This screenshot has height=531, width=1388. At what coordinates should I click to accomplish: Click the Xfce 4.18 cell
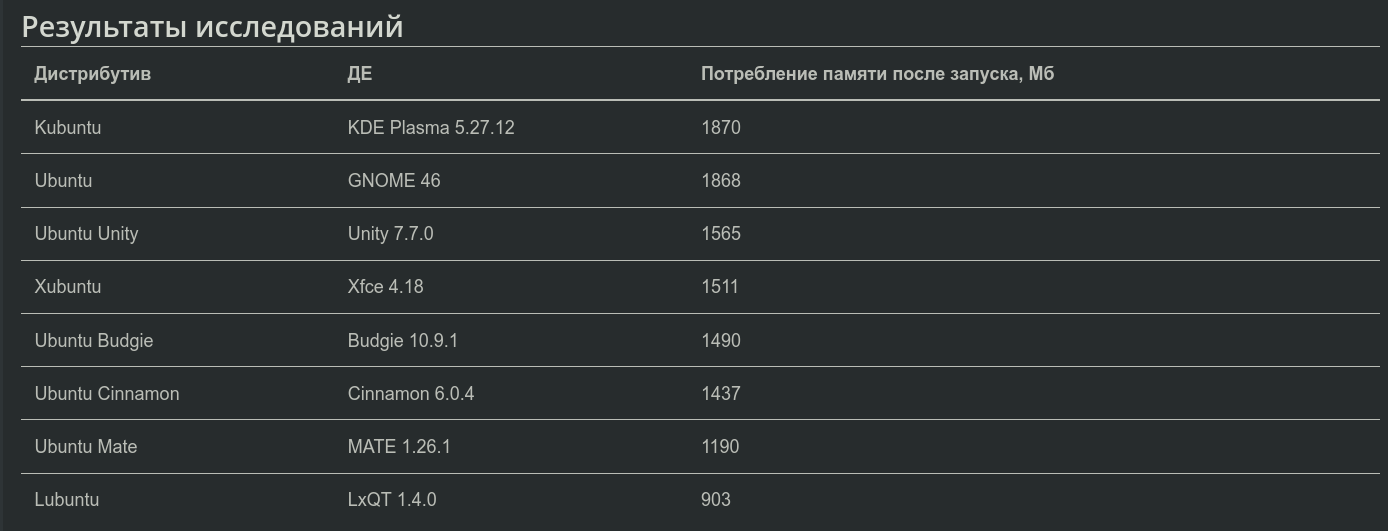coord(385,287)
